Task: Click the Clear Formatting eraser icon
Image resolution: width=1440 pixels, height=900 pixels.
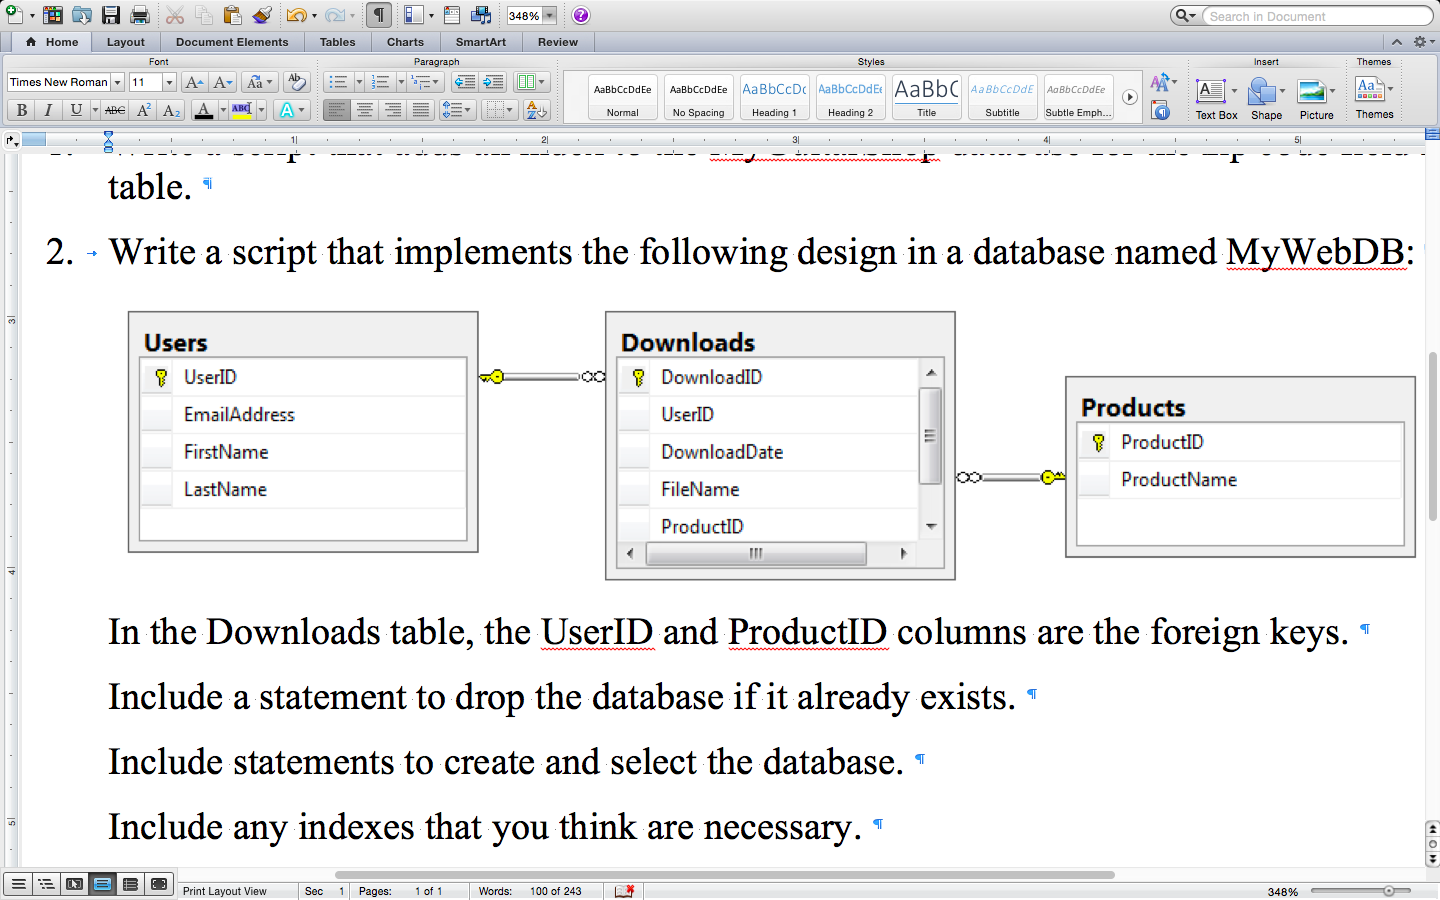Action: tap(296, 82)
